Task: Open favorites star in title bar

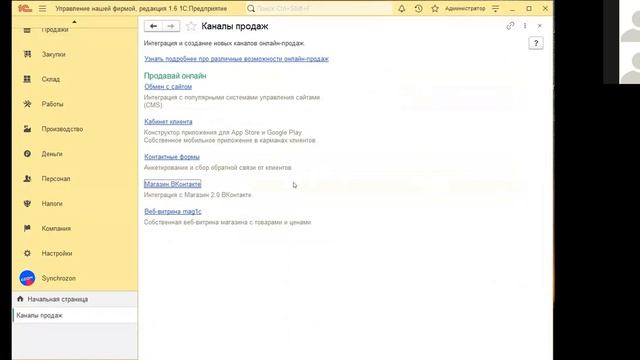Action: click(x=435, y=8)
